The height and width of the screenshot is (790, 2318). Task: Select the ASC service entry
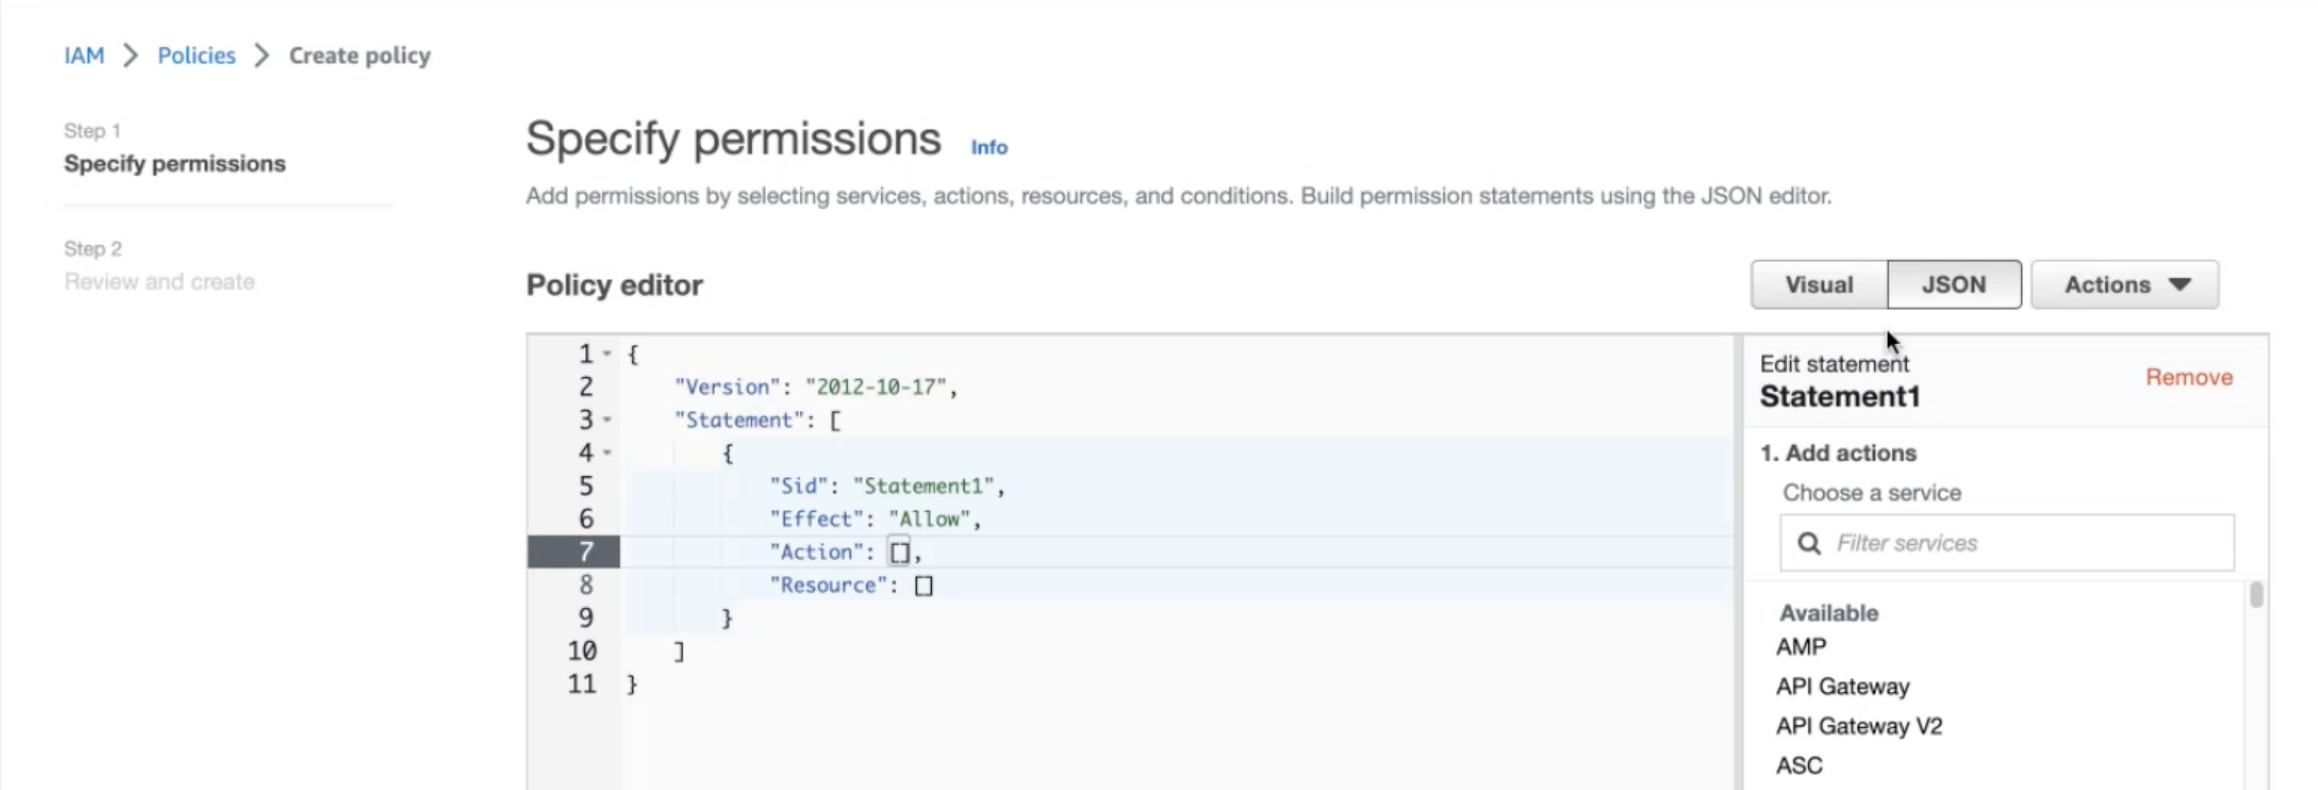click(1799, 766)
